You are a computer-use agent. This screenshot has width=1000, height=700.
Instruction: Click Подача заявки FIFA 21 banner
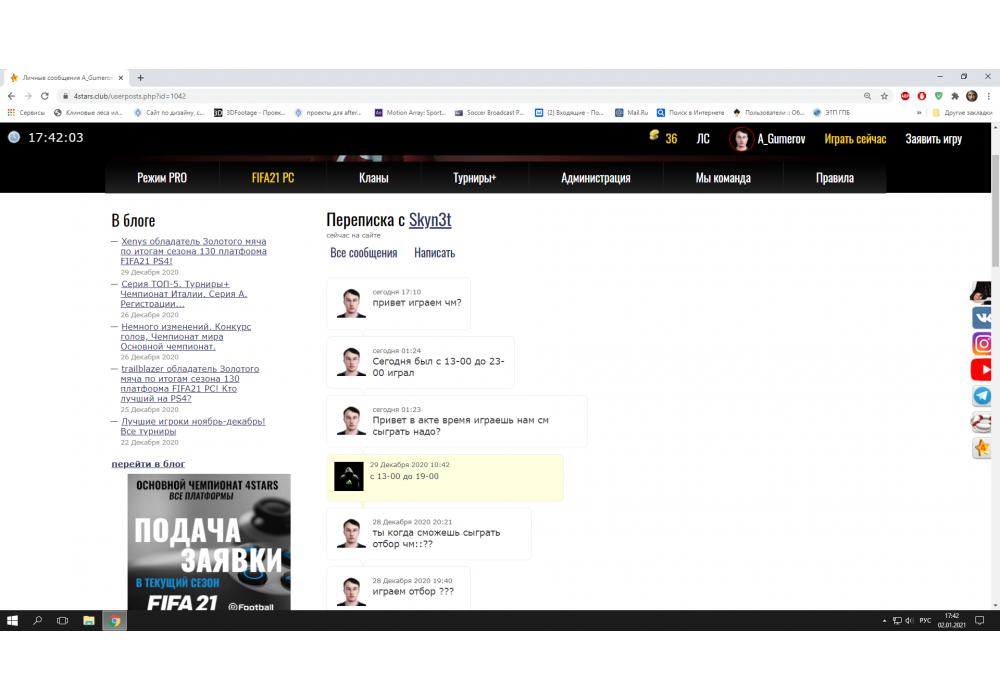point(209,542)
